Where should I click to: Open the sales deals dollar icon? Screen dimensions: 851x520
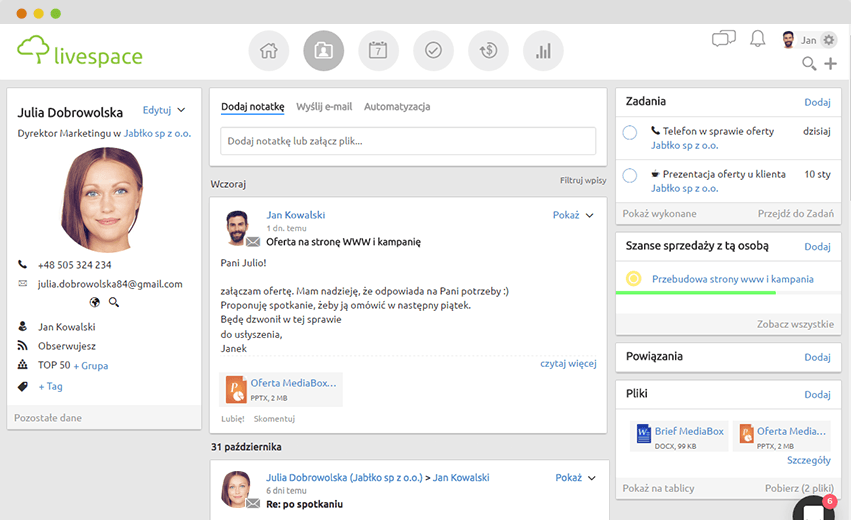click(x=488, y=51)
